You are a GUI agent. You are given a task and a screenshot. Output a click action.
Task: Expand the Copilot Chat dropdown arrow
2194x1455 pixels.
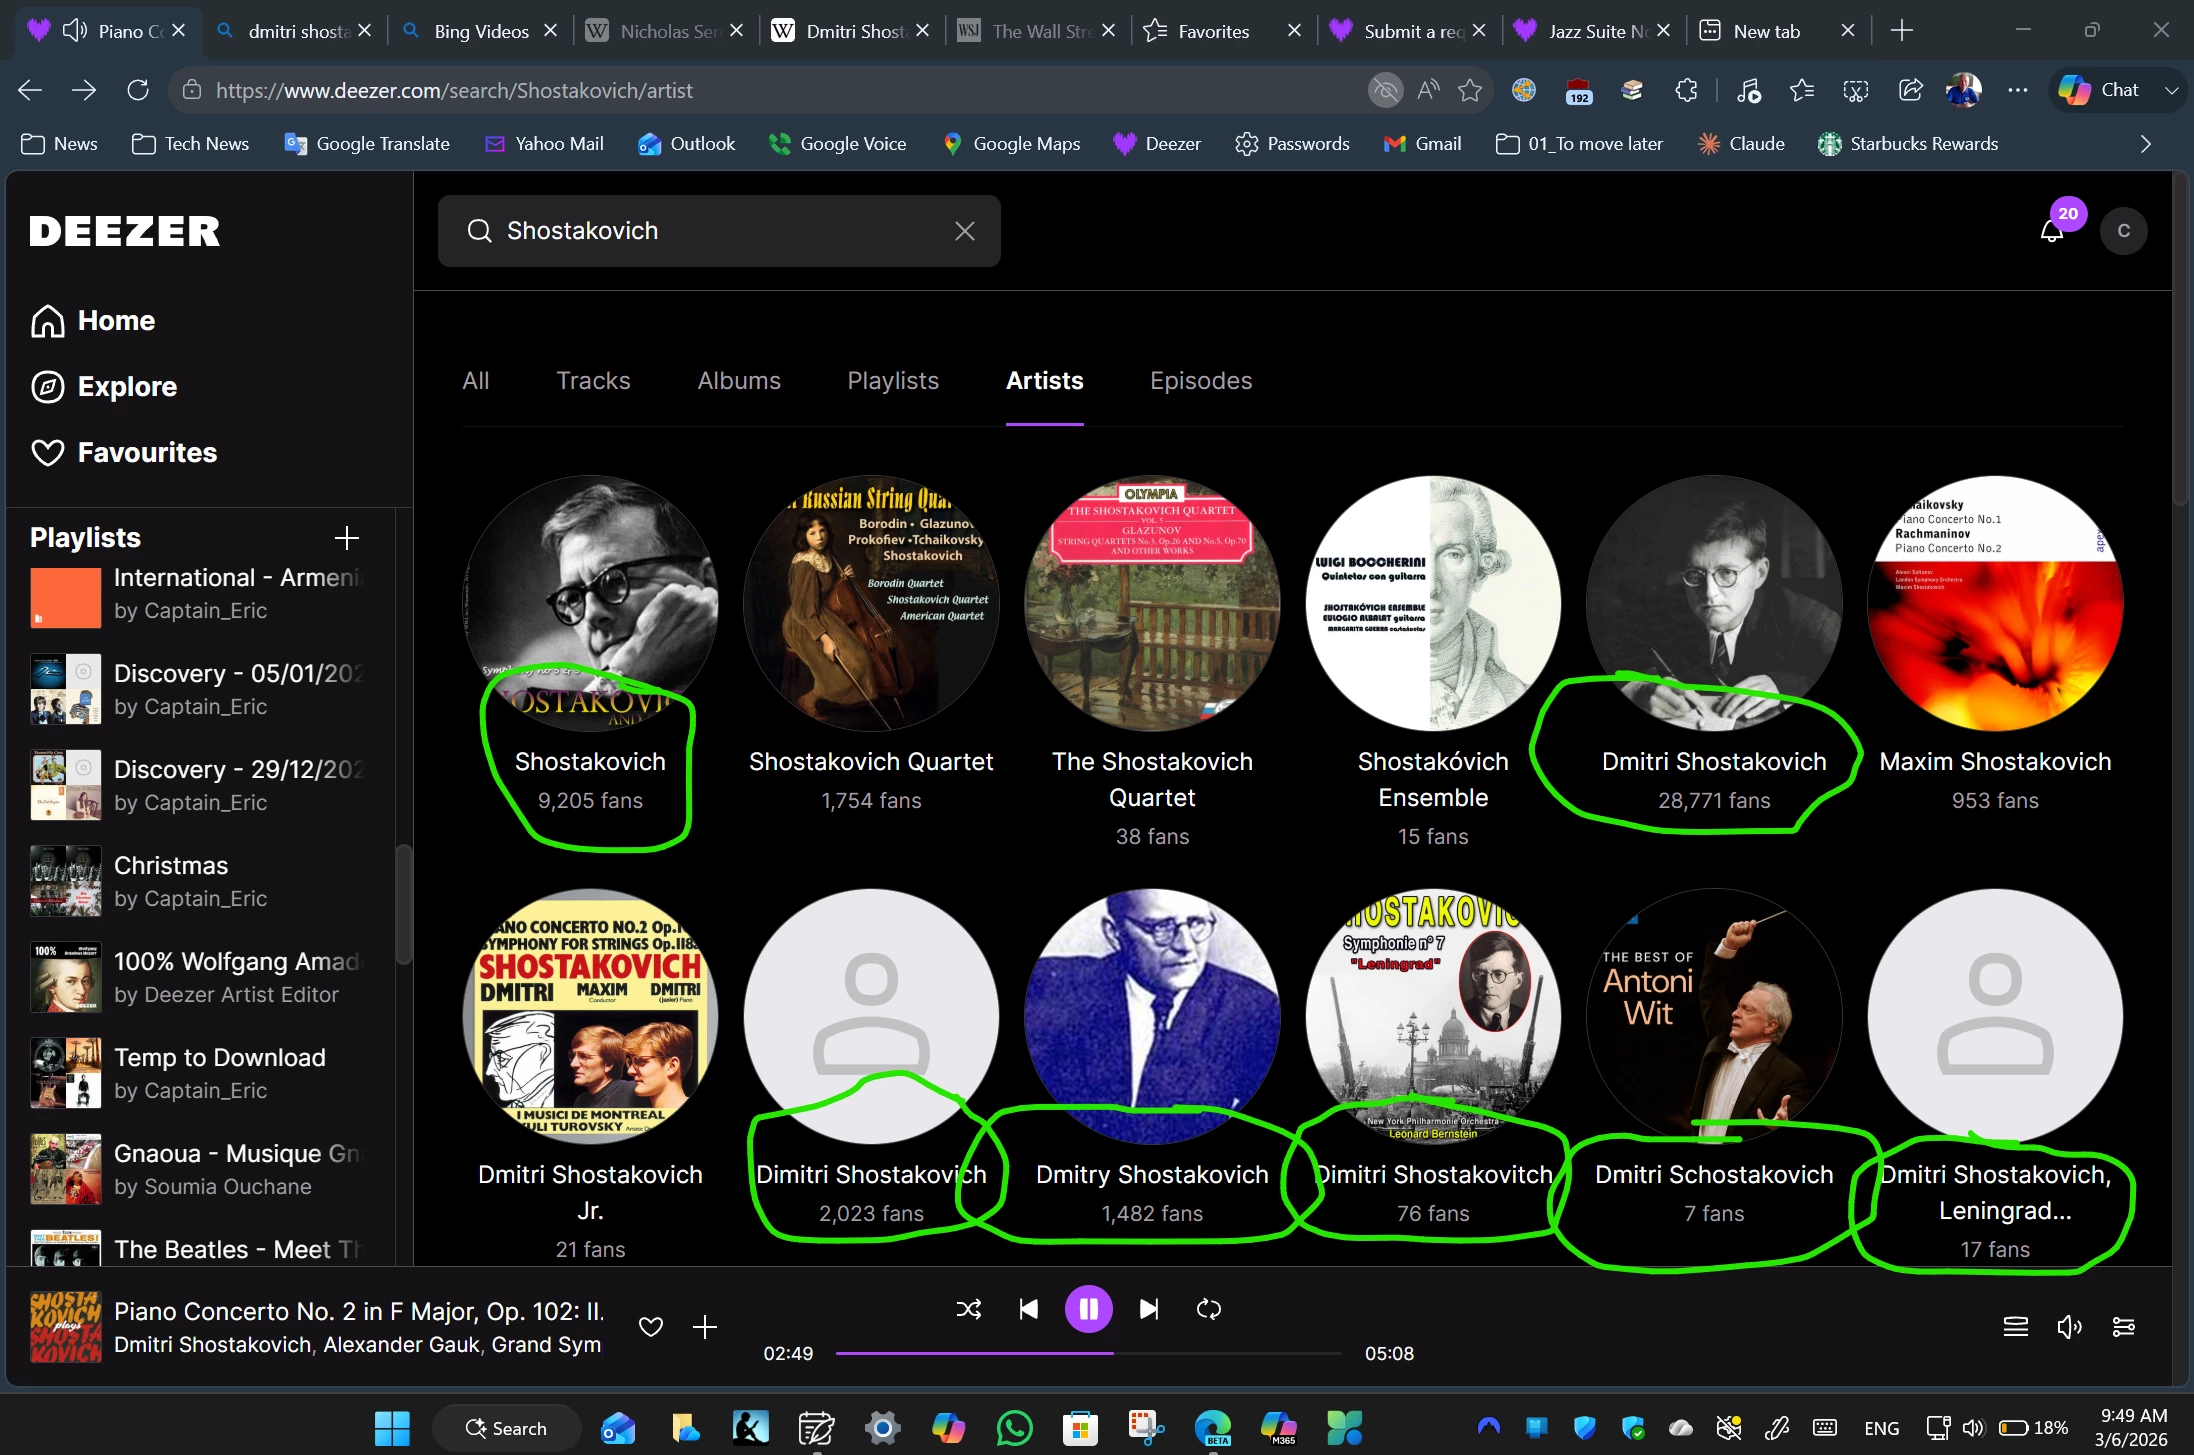click(x=2171, y=90)
